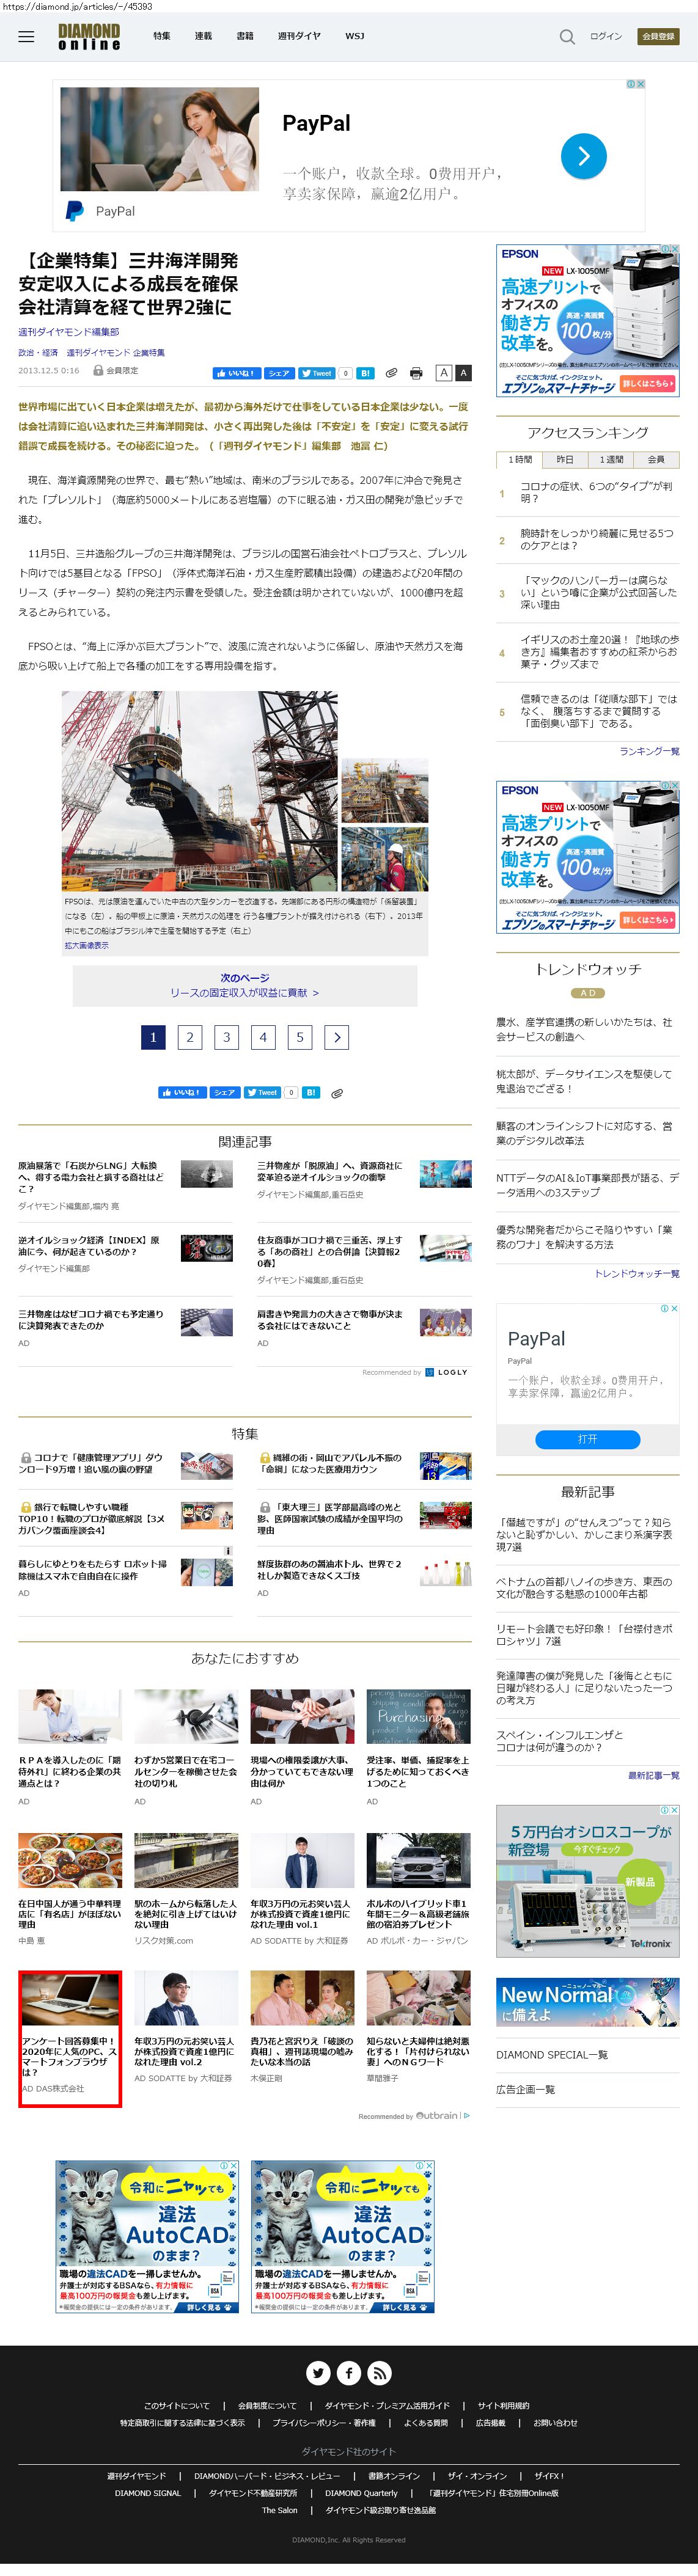Switch to white background text mode A
The height and width of the screenshot is (2576, 698).
pyautogui.click(x=443, y=373)
